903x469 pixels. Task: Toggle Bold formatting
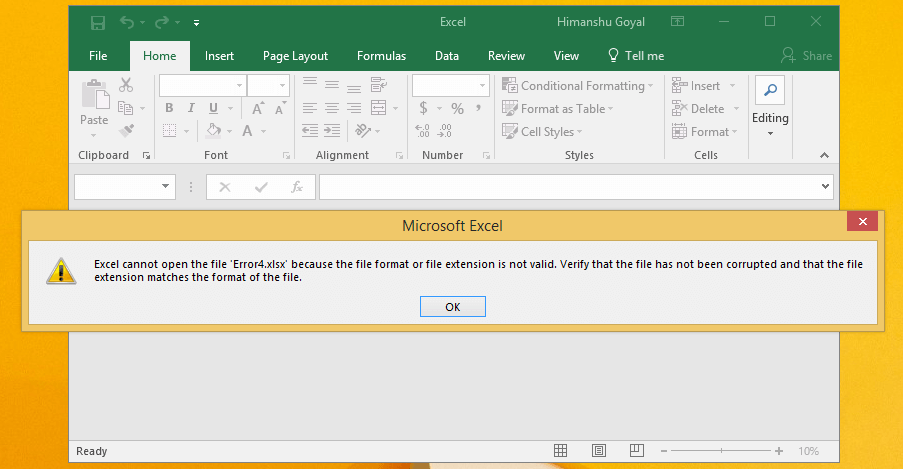click(x=169, y=108)
